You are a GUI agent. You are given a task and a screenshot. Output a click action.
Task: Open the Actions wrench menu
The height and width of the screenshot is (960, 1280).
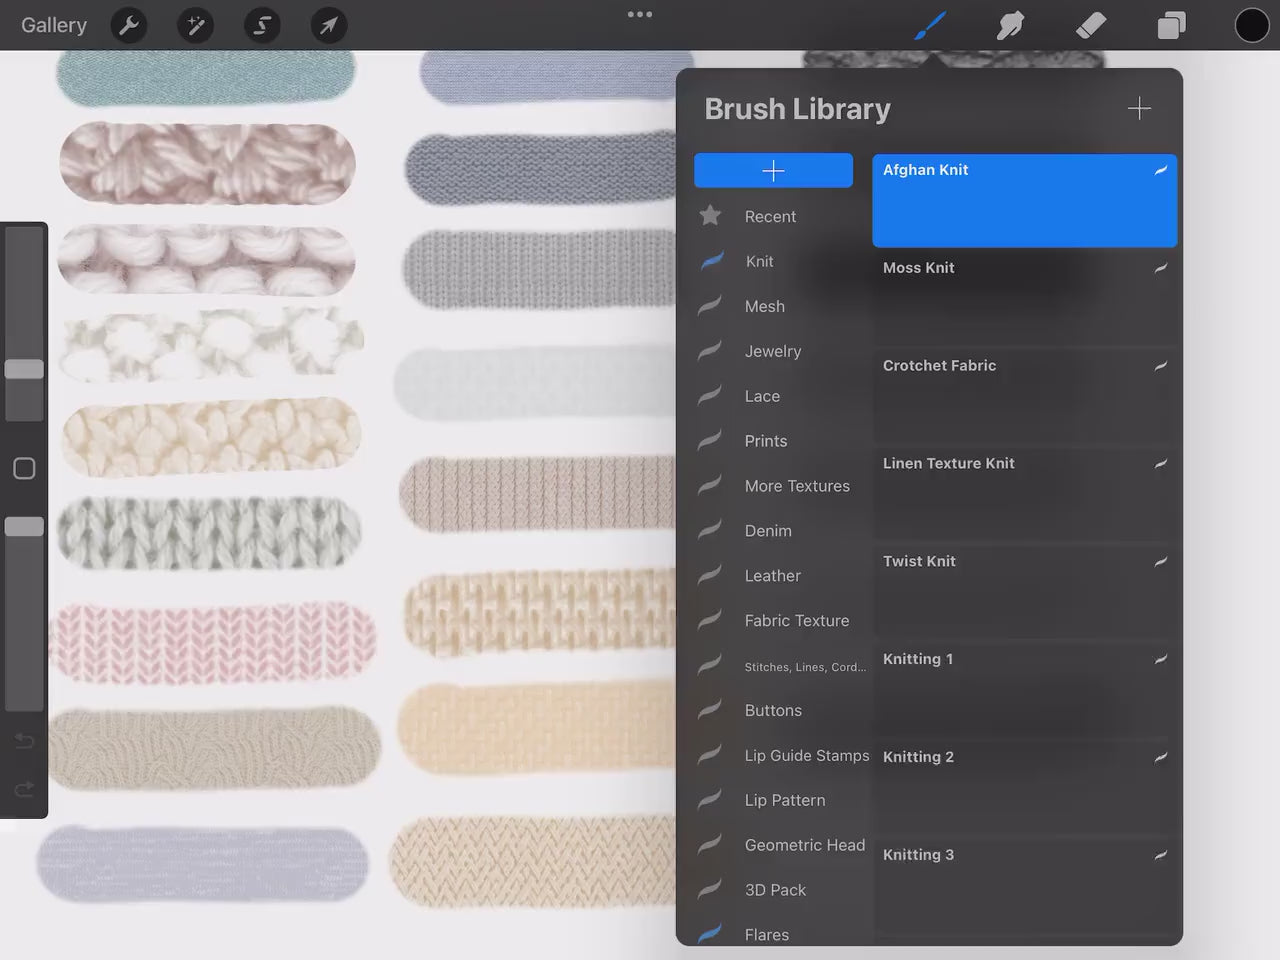coord(128,25)
